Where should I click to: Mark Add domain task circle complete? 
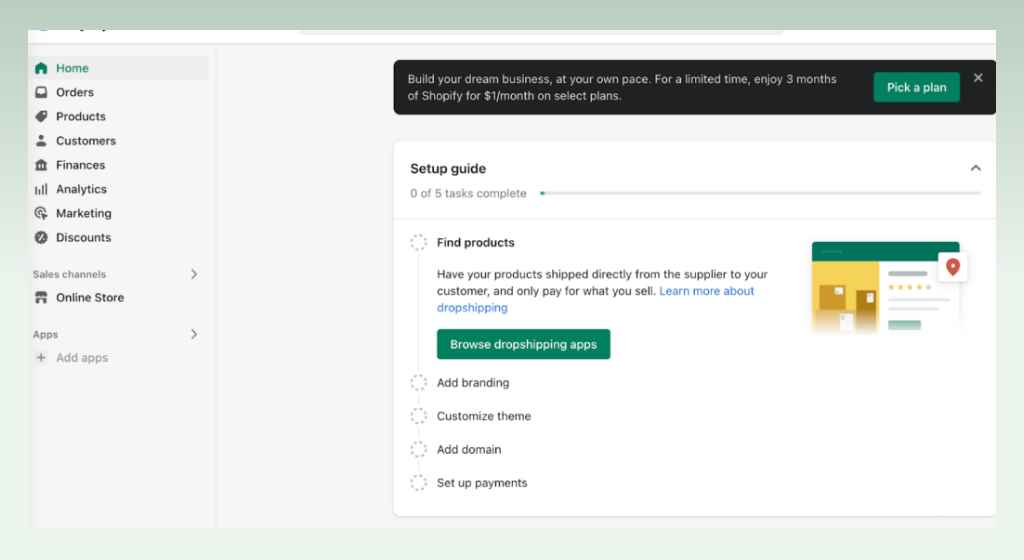click(x=419, y=450)
